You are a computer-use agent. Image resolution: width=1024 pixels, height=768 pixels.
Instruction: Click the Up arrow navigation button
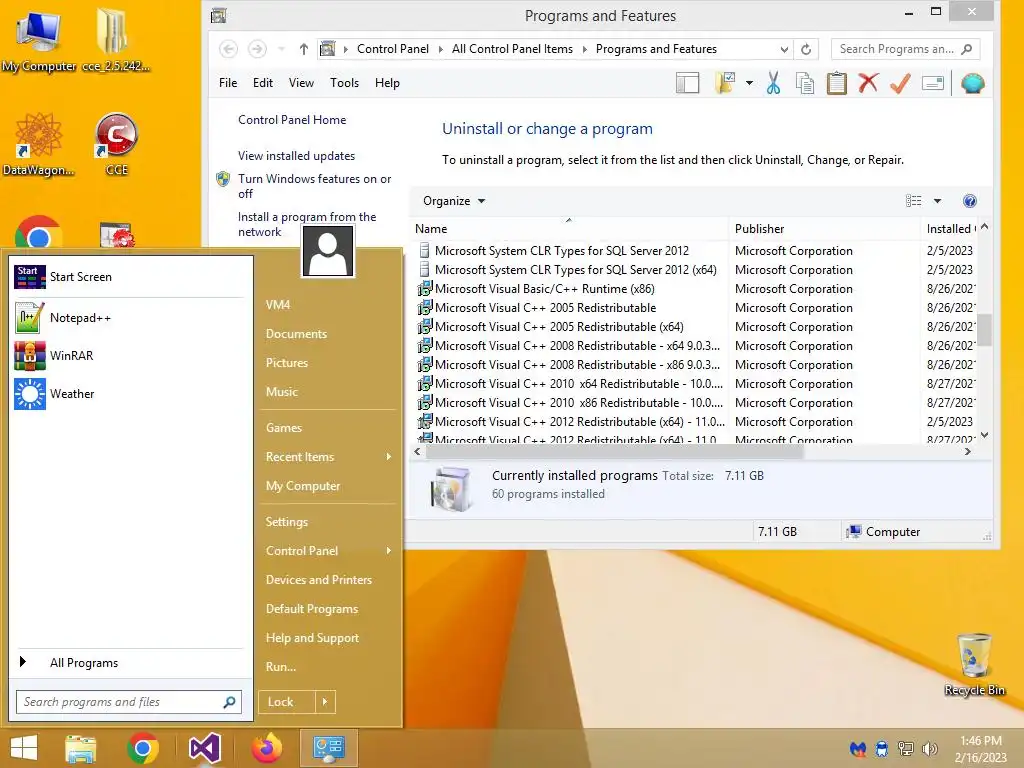(x=303, y=49)
